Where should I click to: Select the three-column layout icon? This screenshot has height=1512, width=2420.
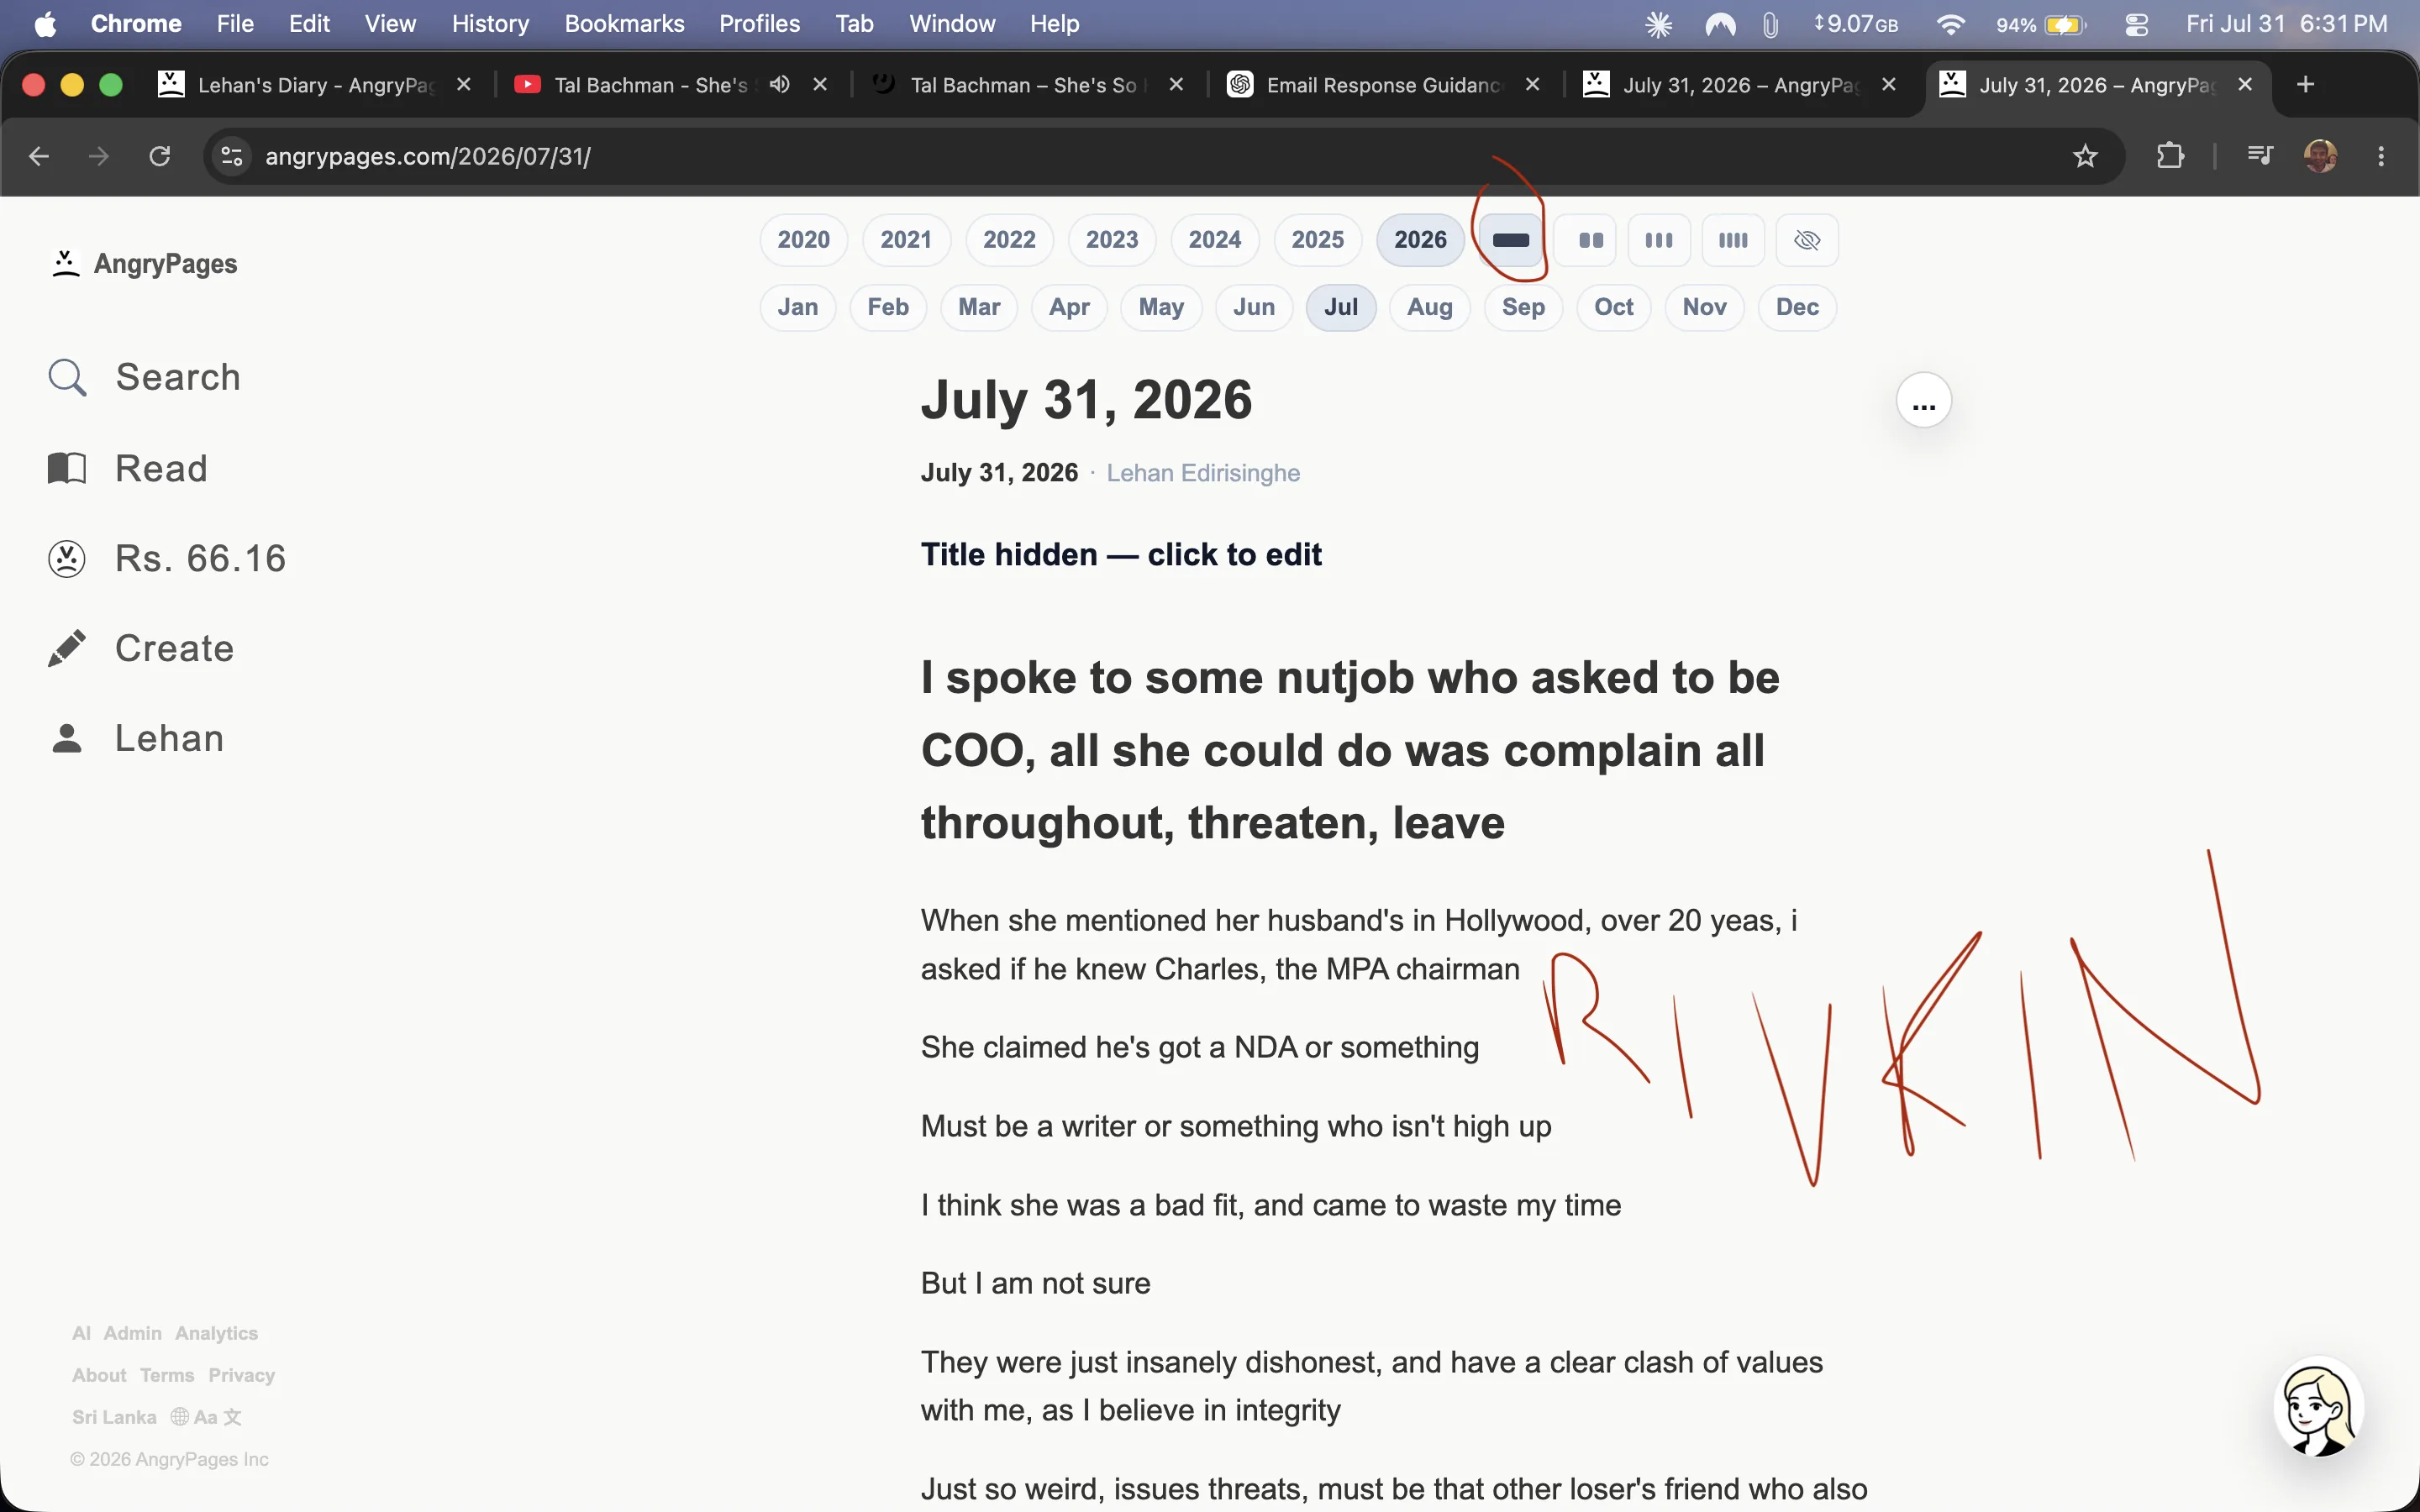[1659, 240]
